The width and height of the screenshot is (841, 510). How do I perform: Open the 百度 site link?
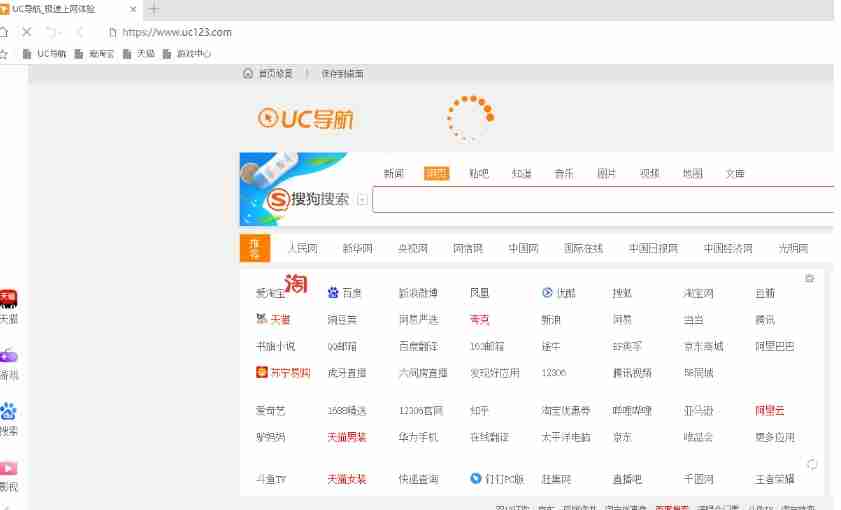[345, 293]
